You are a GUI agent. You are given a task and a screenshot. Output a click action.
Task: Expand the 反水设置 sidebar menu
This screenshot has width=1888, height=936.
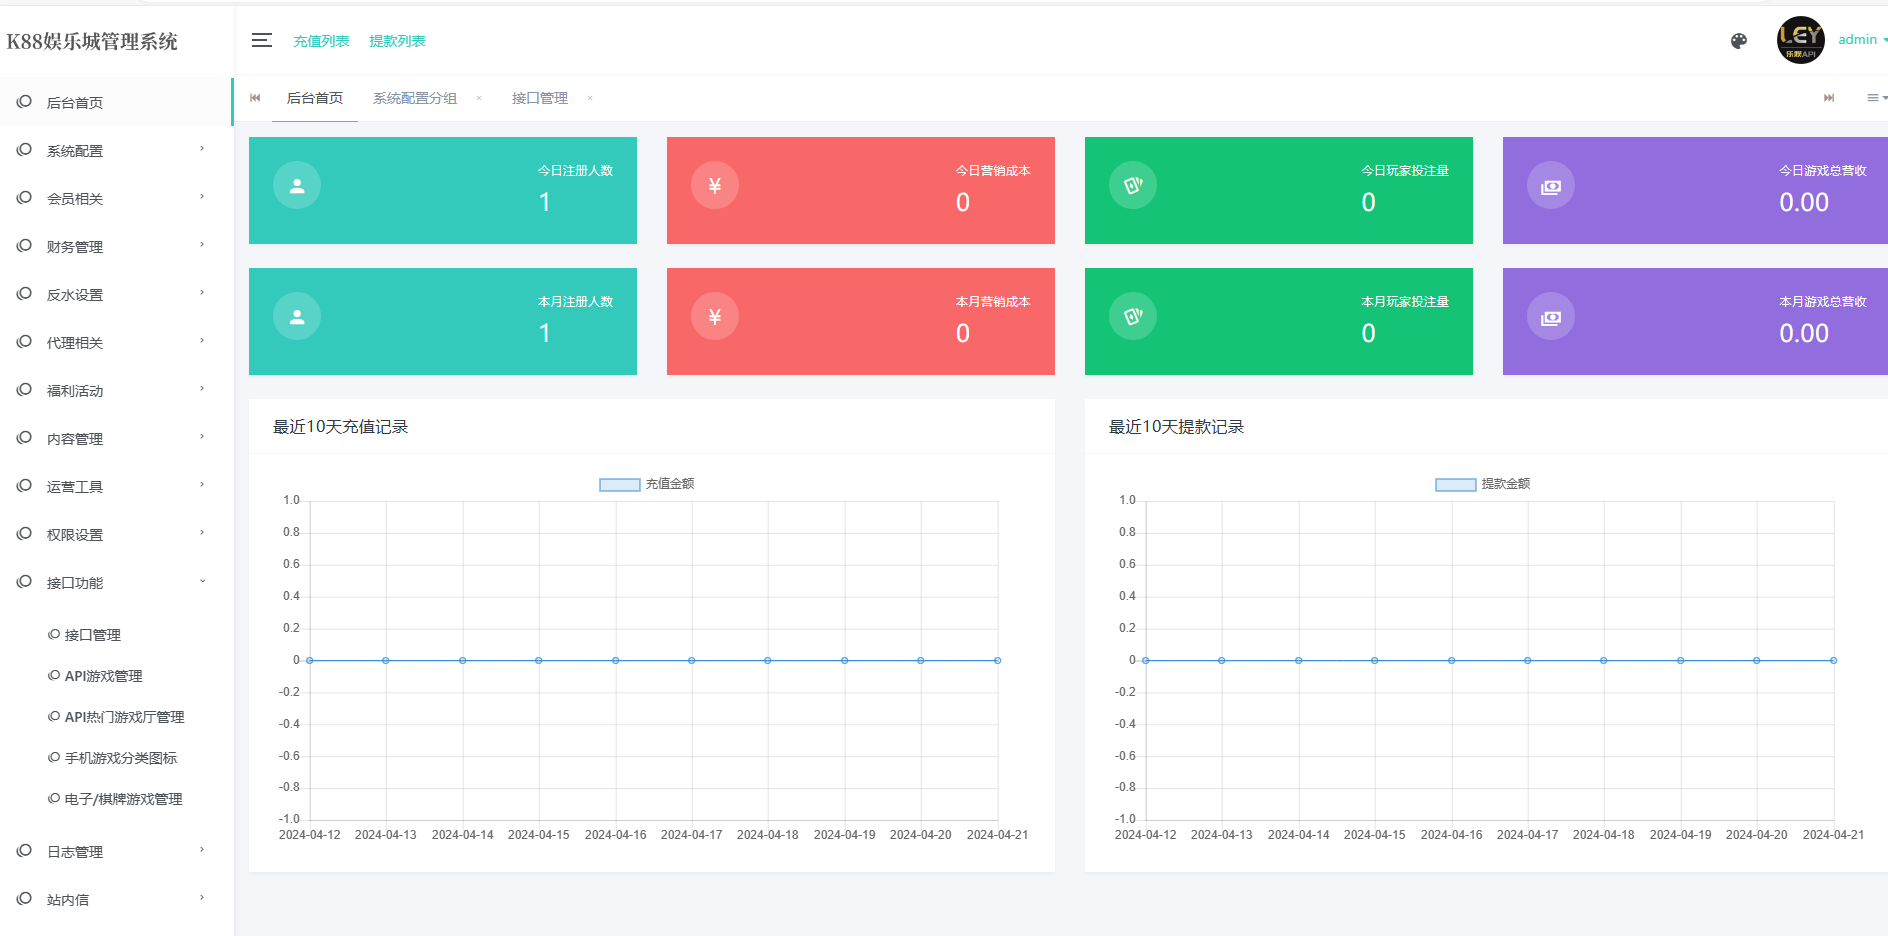tap(116, 294)
